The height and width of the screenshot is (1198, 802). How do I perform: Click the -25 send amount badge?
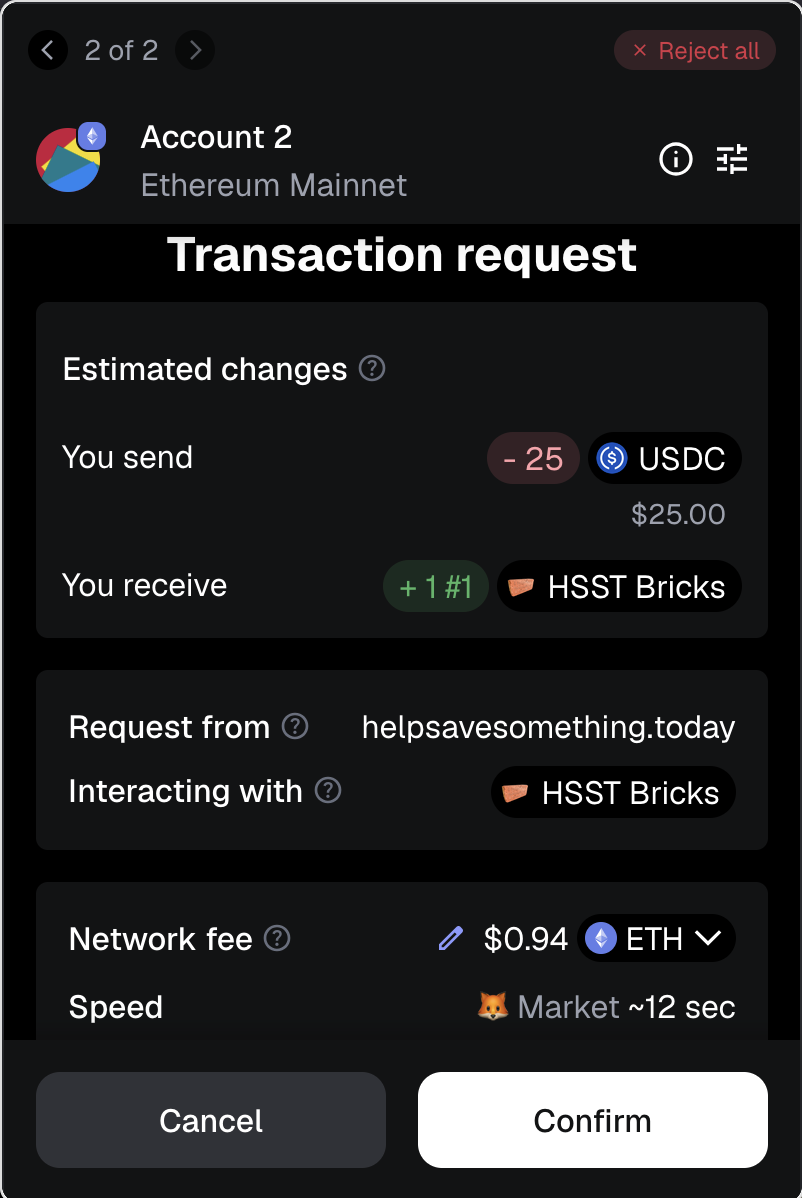pyautogui.click(x=533, y=459)
